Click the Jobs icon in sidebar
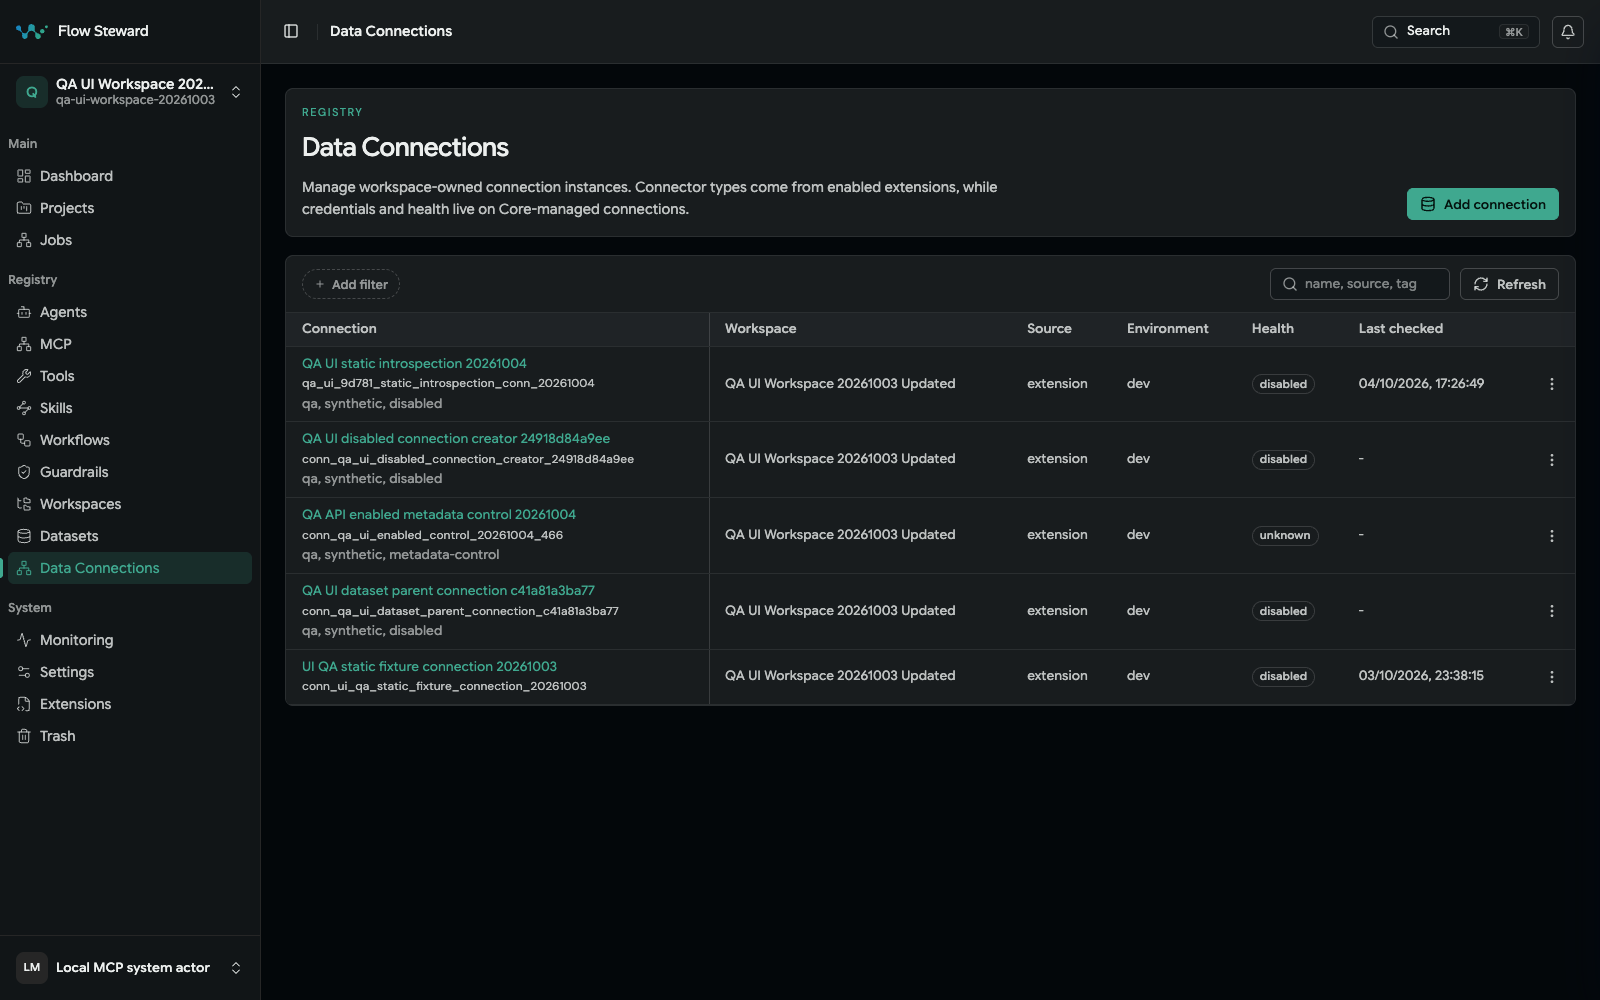 click(24, 240)
